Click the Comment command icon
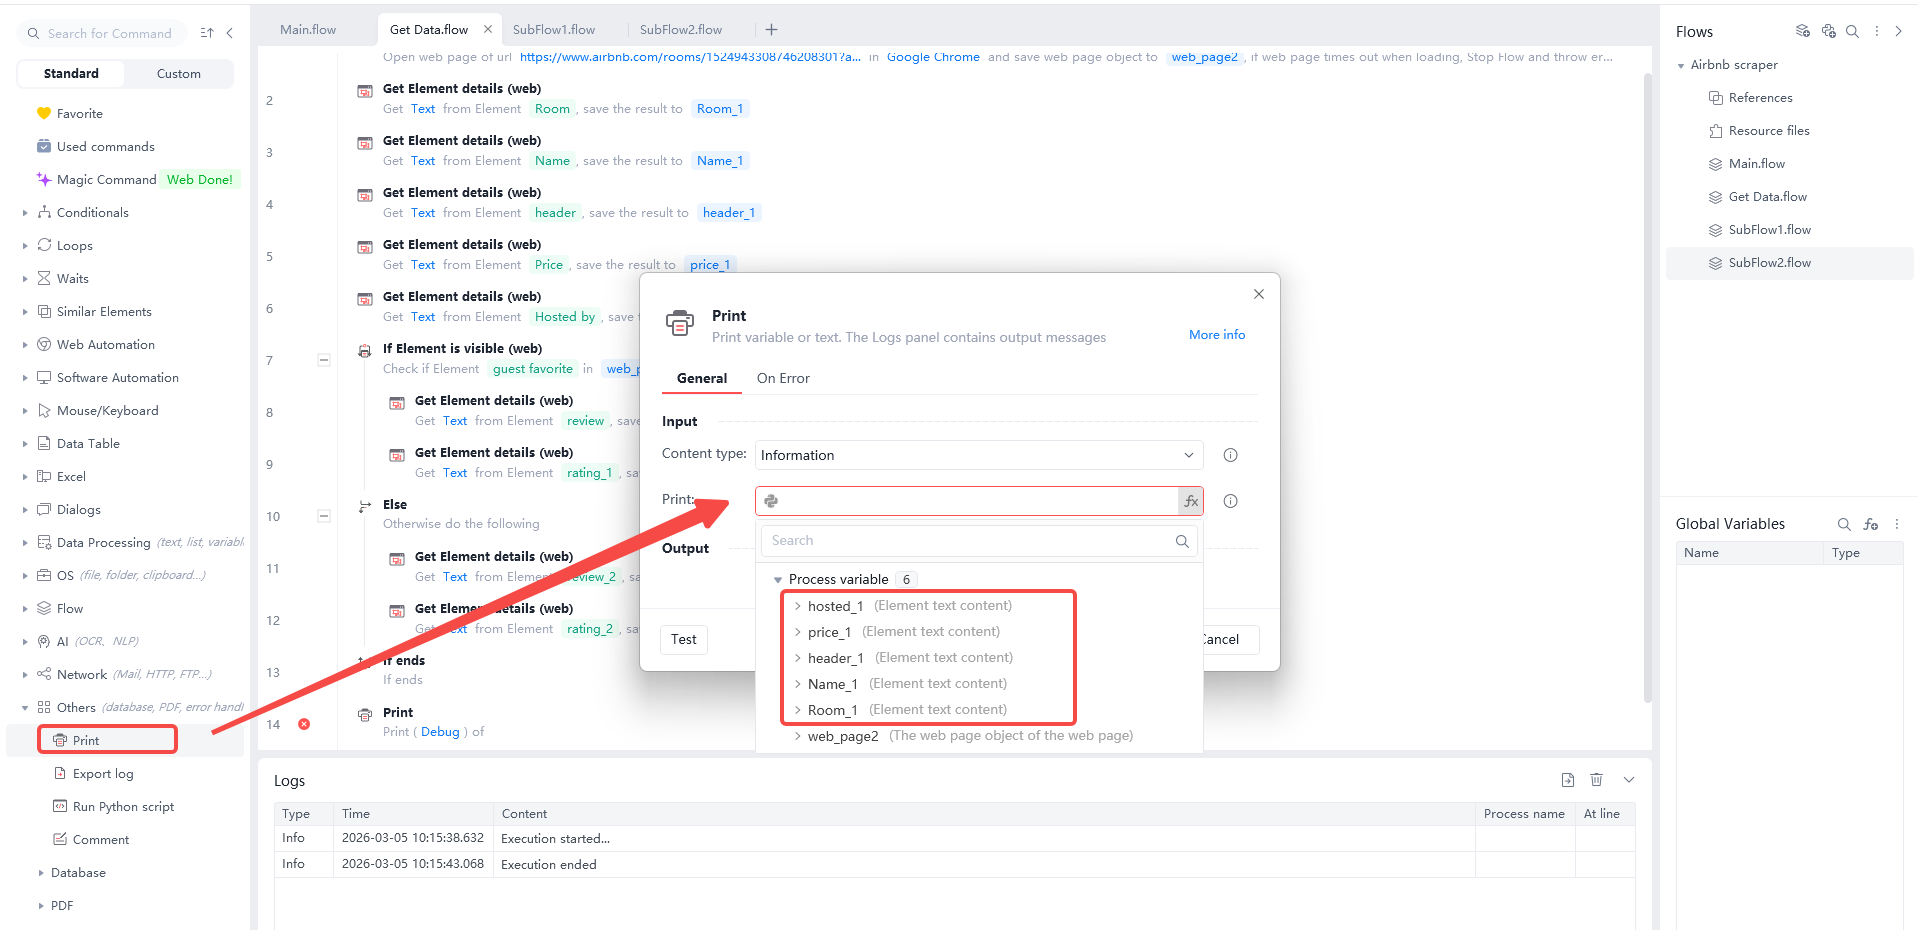The width and height of the screenshot is (1918, 930). [x=61, y=839]
